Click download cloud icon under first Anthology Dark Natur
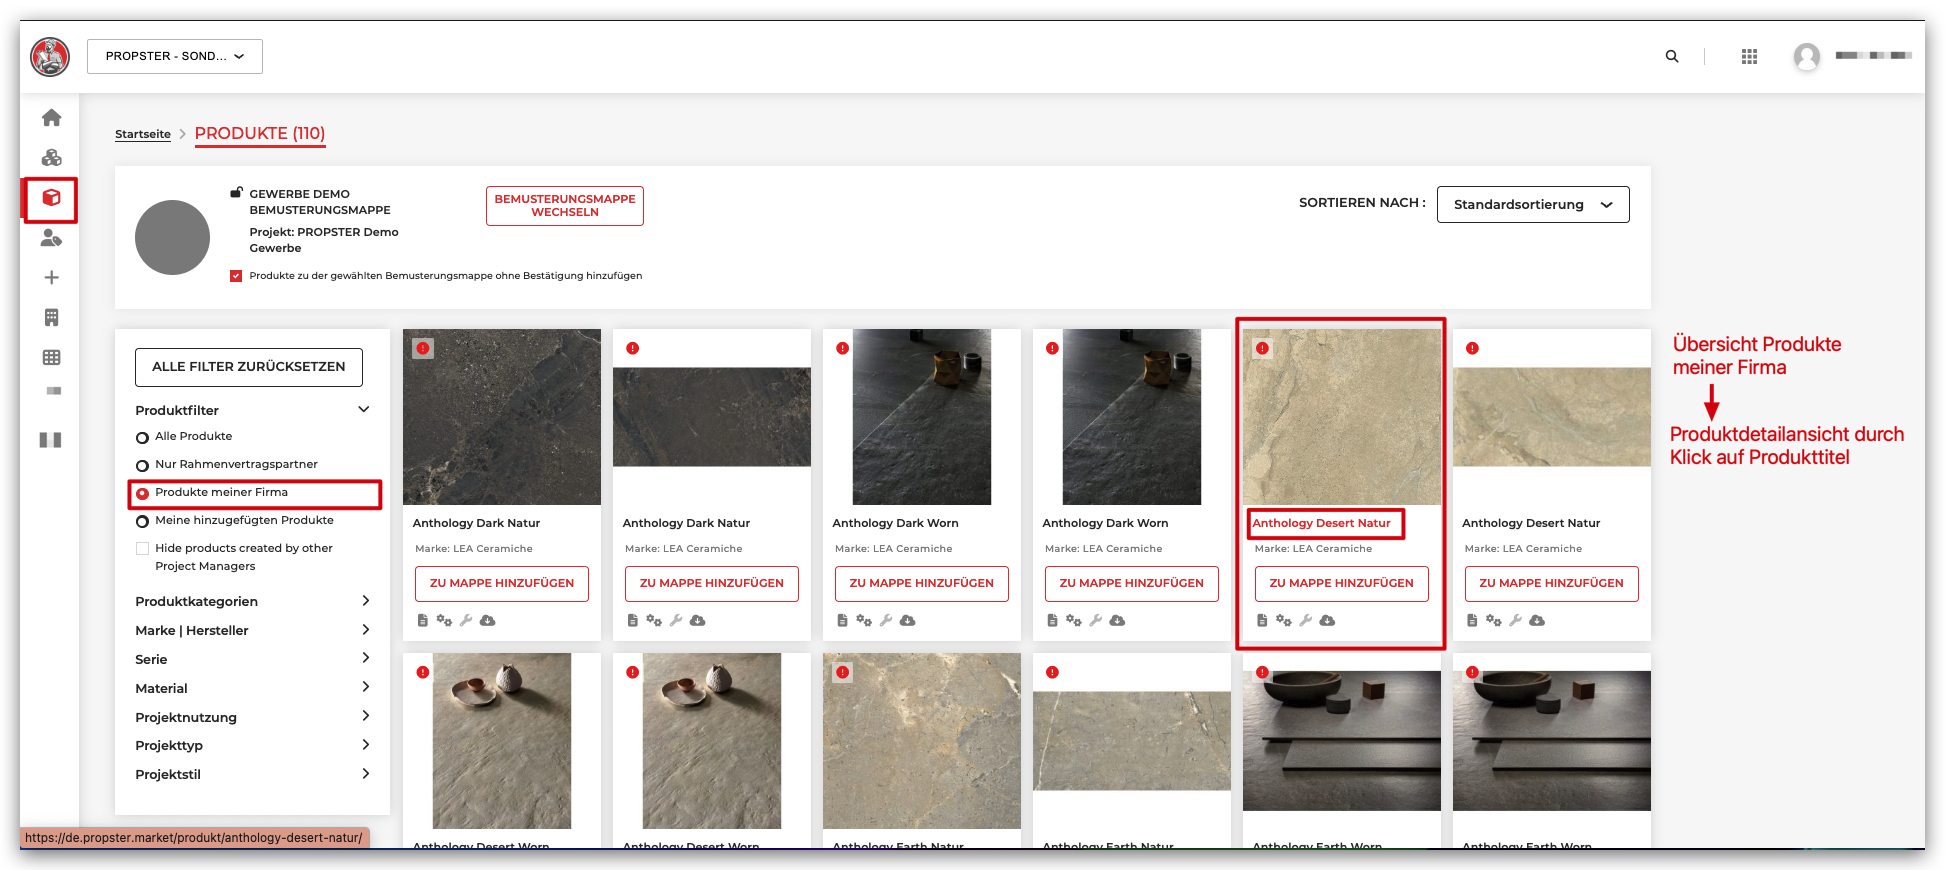The height and width of the screenshot is (870, 1945). 487,621
